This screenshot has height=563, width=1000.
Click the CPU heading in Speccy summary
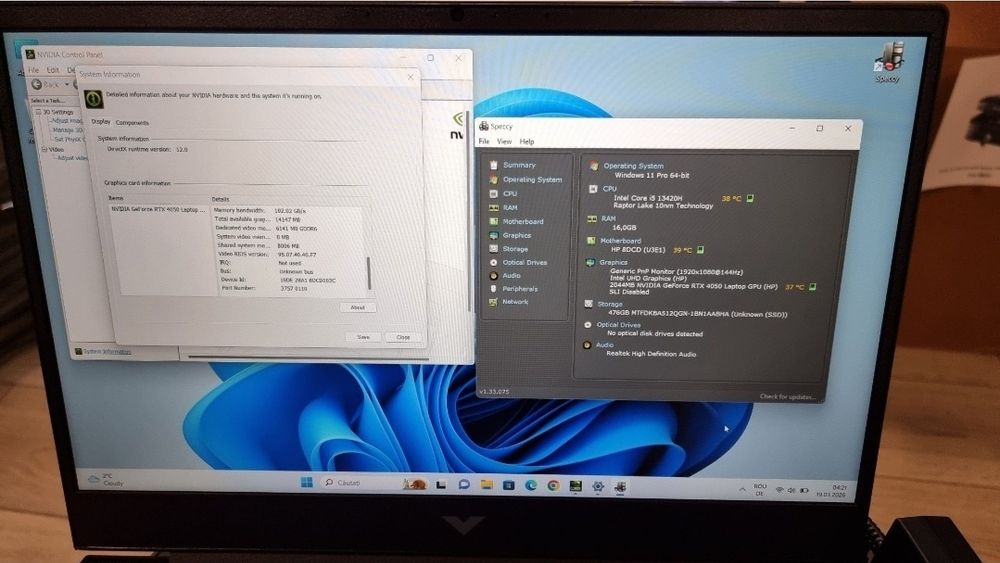tap(609, 189)
